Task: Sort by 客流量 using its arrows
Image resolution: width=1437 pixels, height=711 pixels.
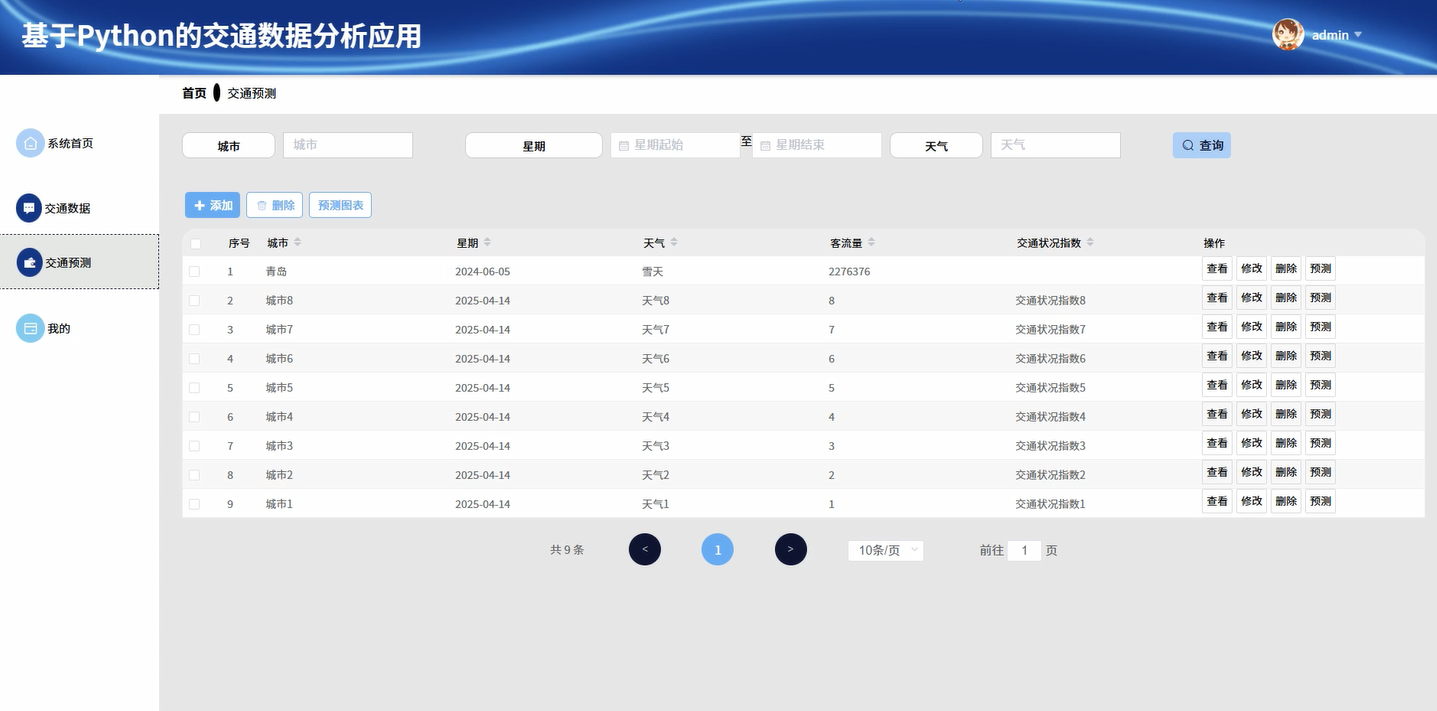Action: [x=871, y=241]
